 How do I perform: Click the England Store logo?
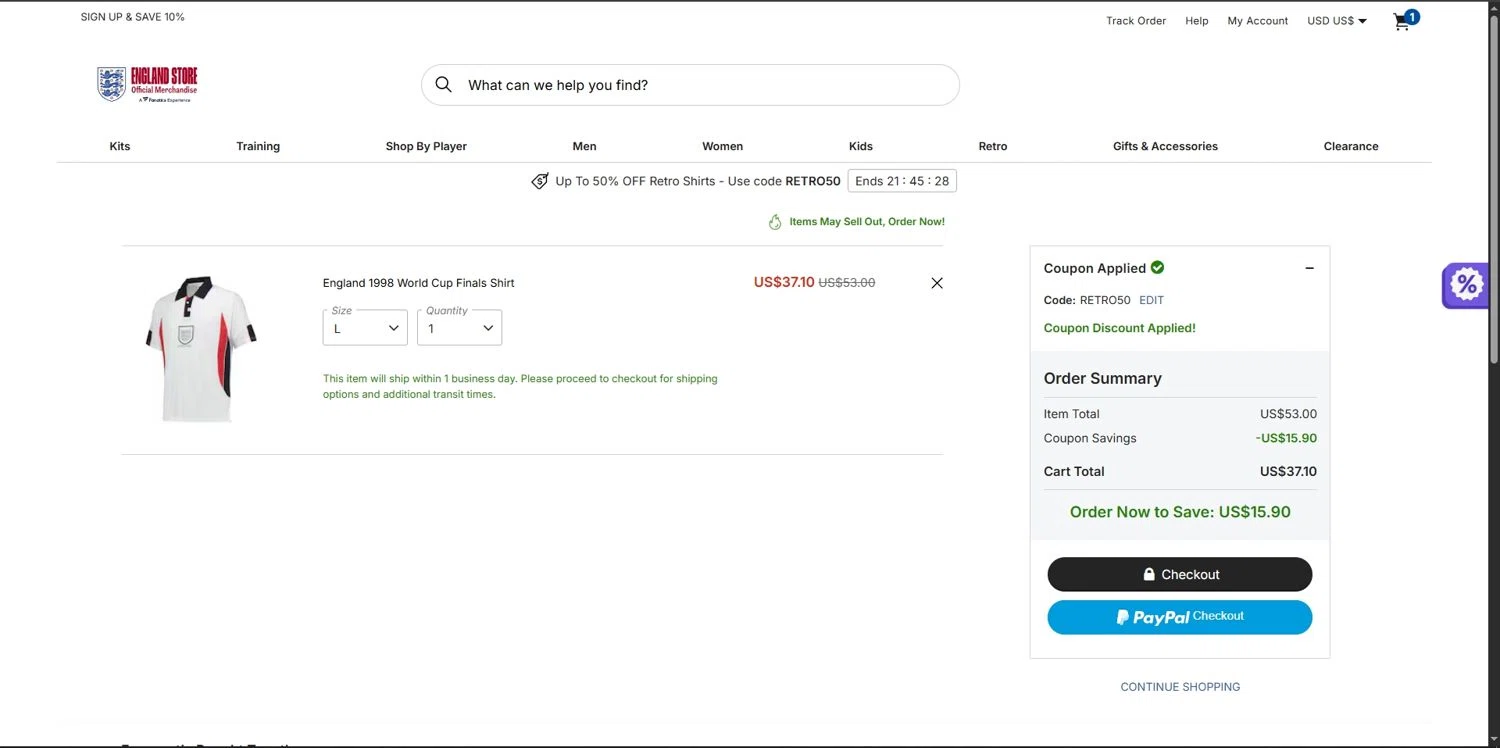(147, 85)
